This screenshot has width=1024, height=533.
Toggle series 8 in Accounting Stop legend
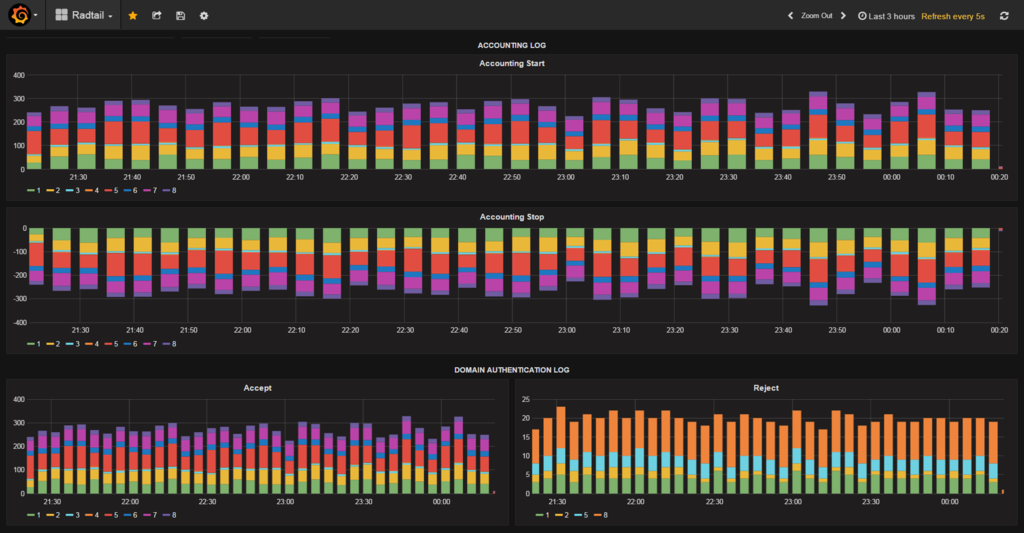[170, 344]
